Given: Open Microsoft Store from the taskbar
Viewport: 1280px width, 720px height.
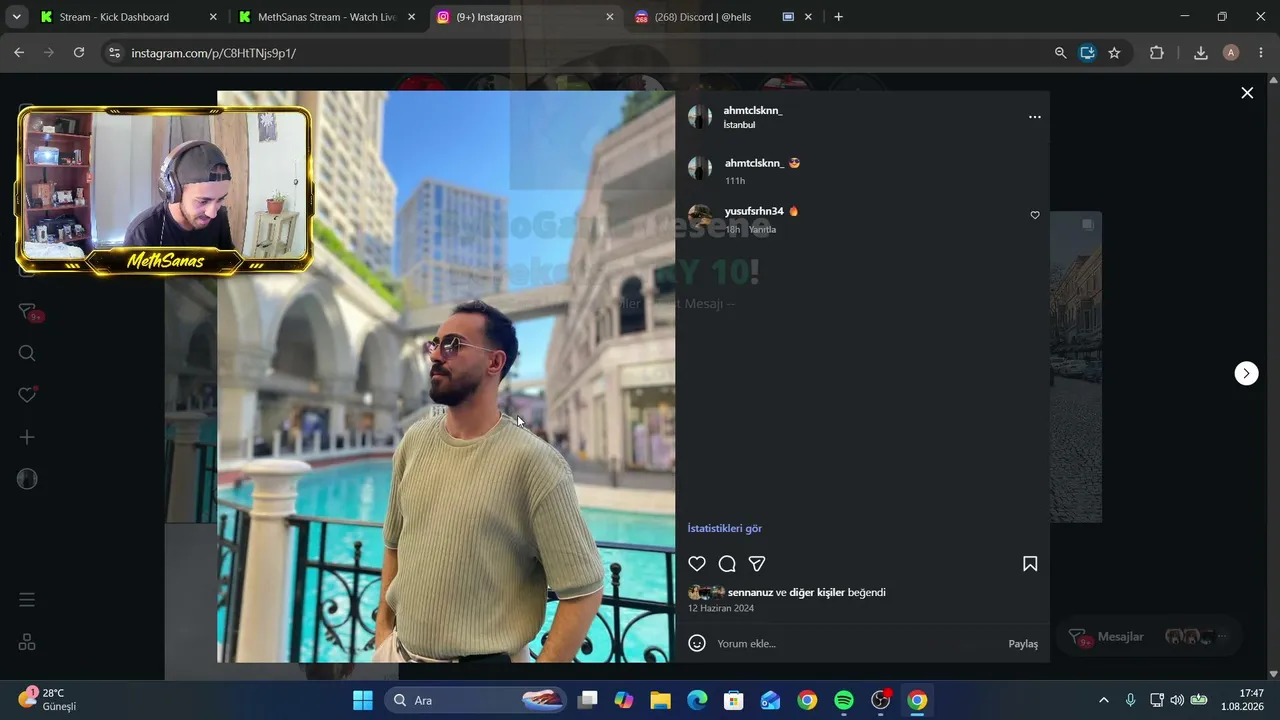Looking at the screenshot, I should click(x=734, y=700).
